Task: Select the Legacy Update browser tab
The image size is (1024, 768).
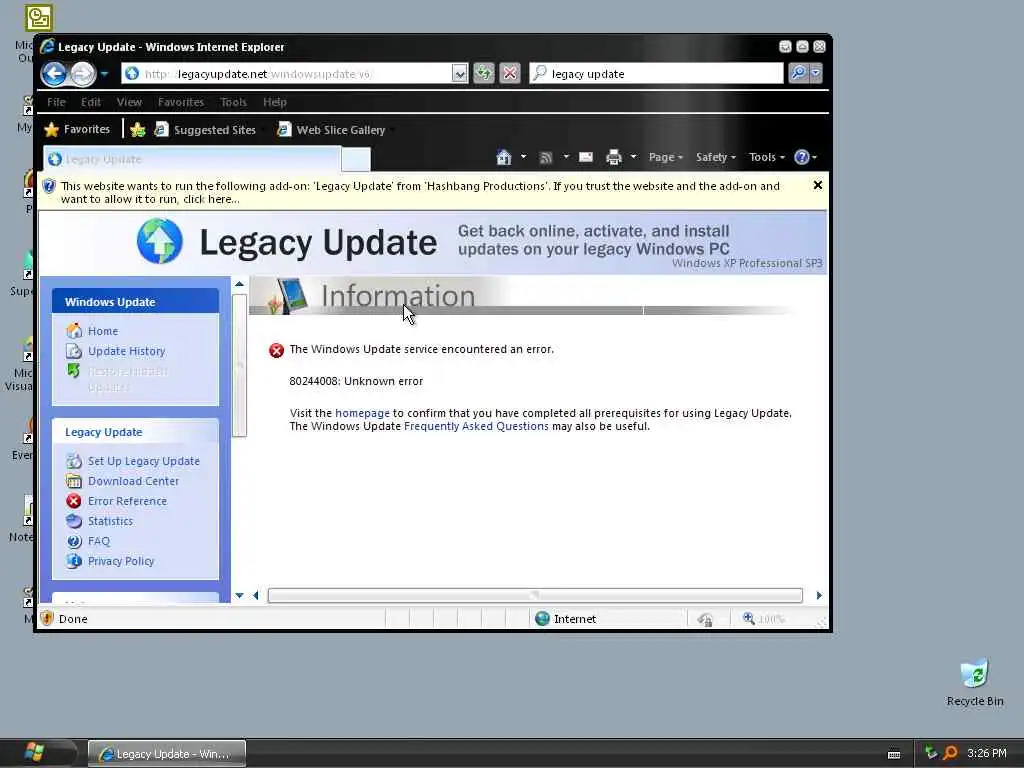Action: coord(192,159)
